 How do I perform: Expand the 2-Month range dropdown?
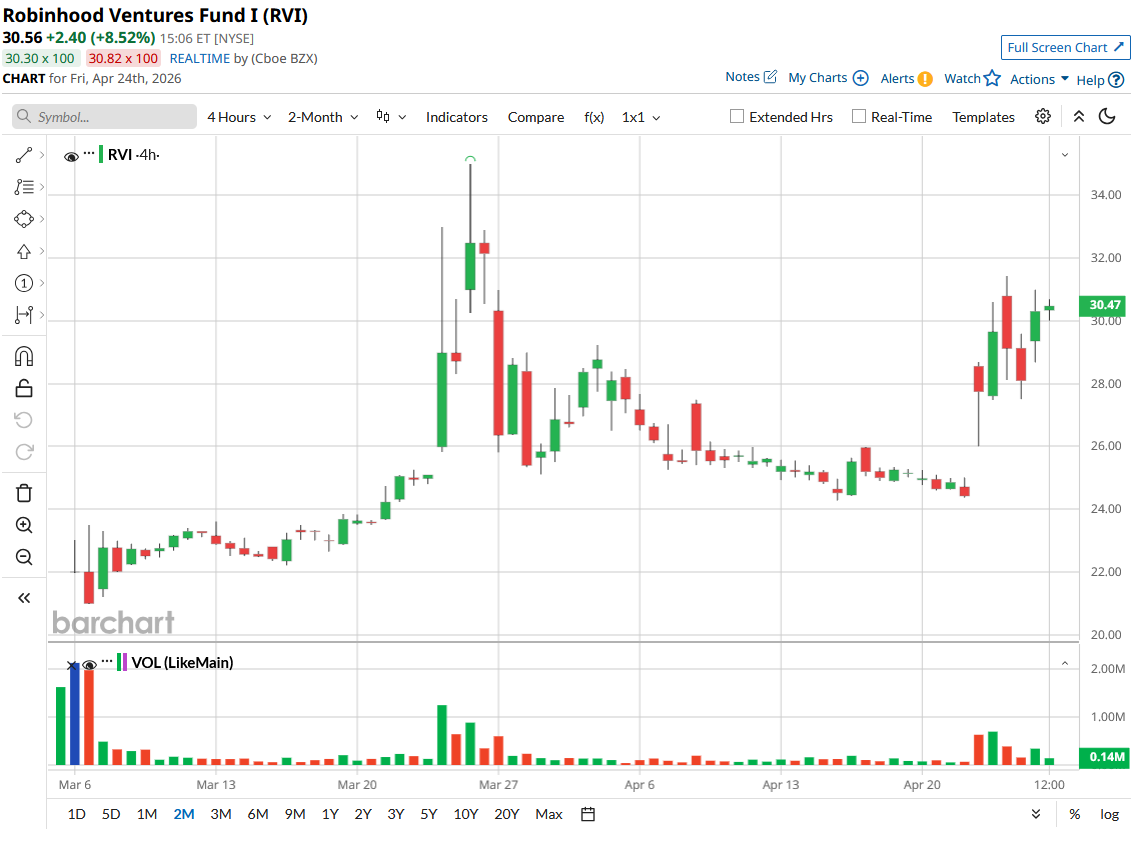click(321, 117)
